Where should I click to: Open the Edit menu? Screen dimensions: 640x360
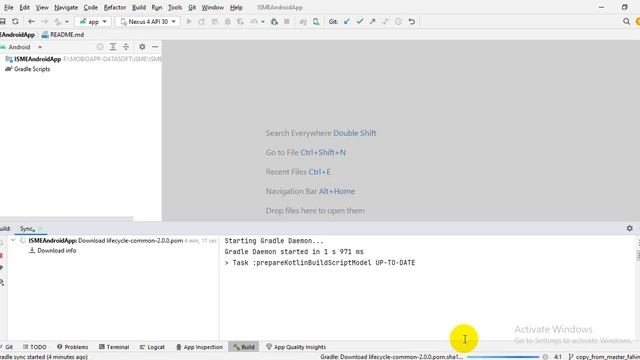24,7
